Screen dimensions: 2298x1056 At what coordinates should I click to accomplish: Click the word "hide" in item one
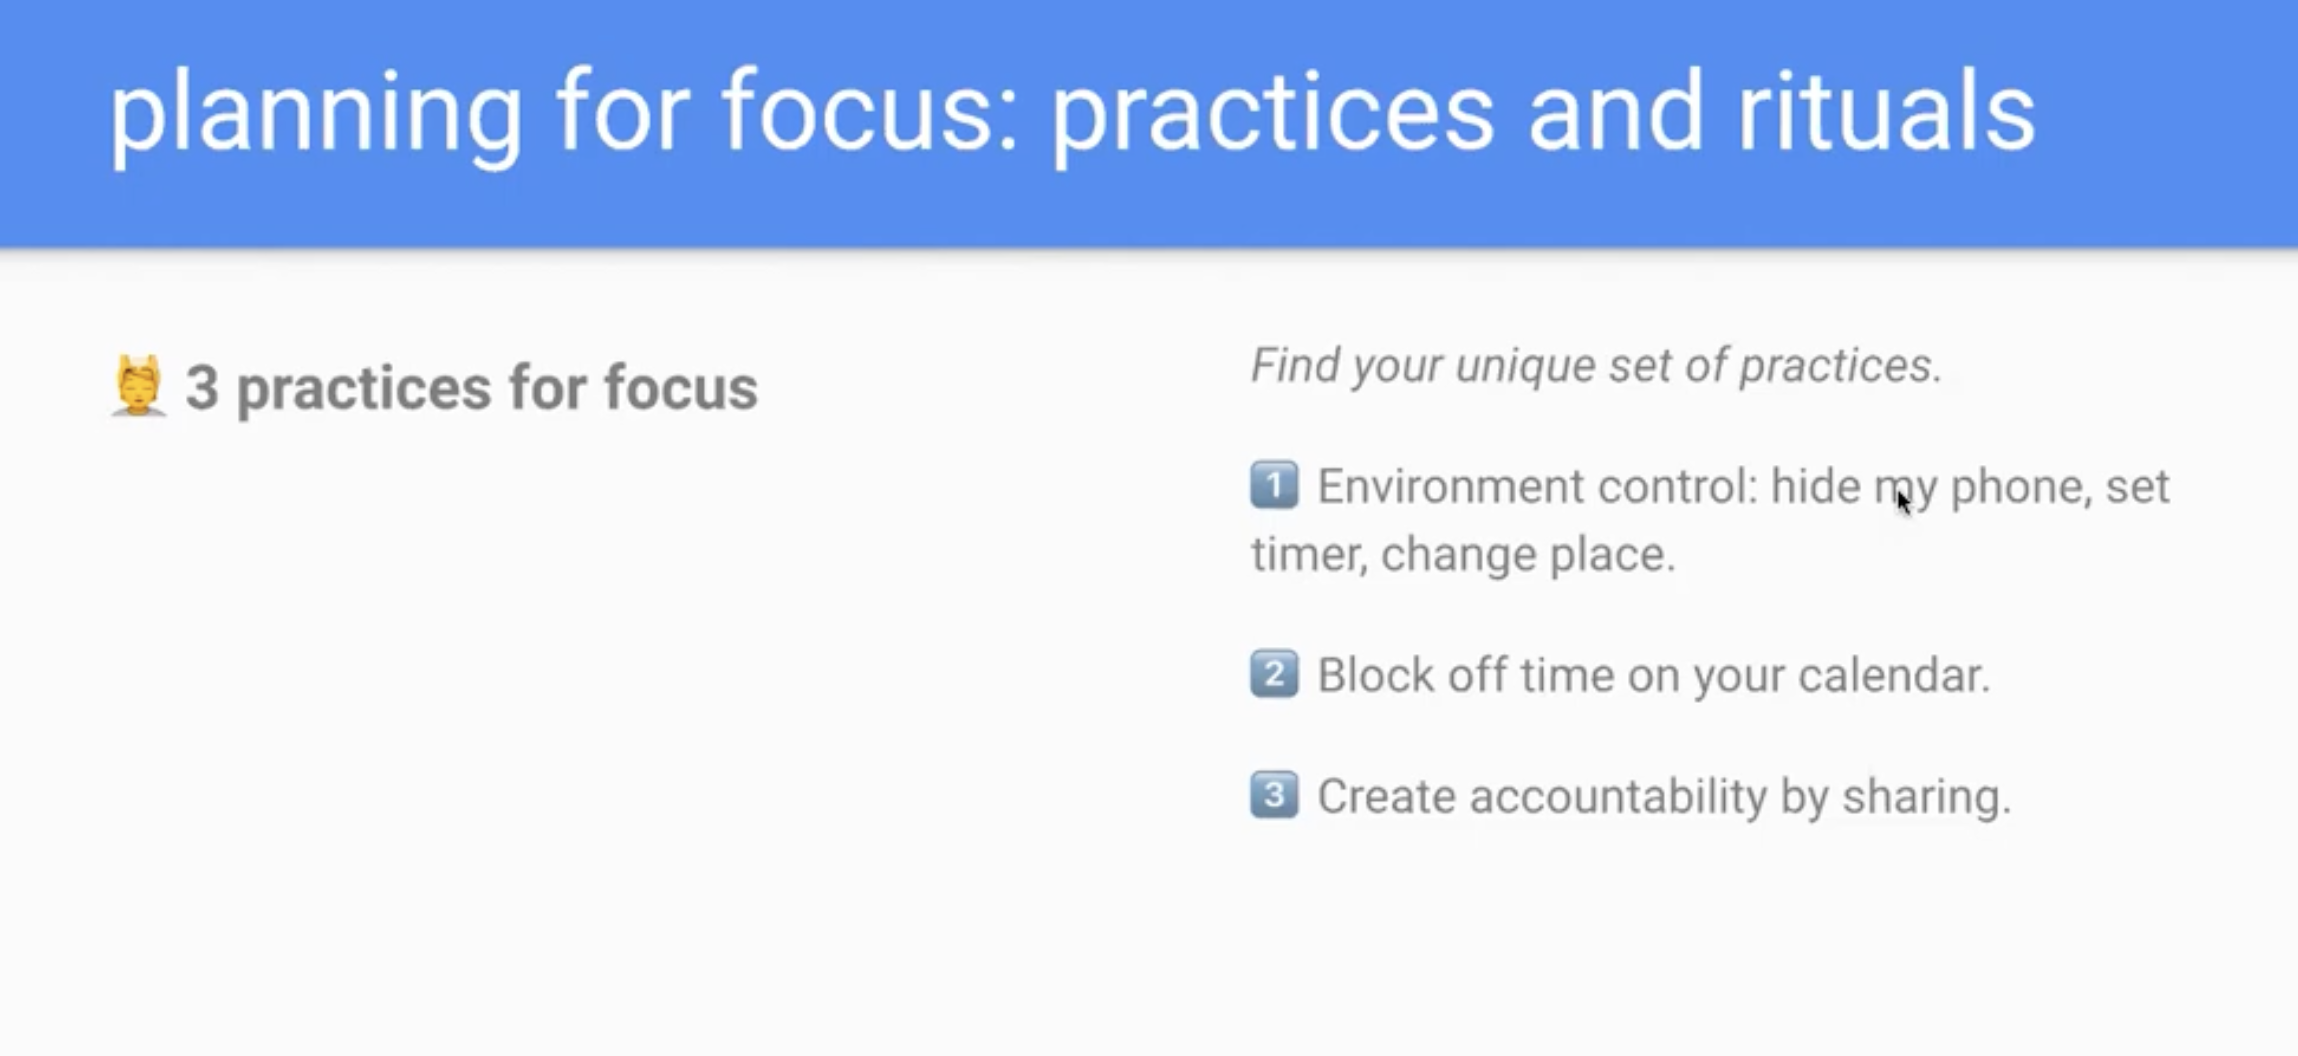(1816, 487)
